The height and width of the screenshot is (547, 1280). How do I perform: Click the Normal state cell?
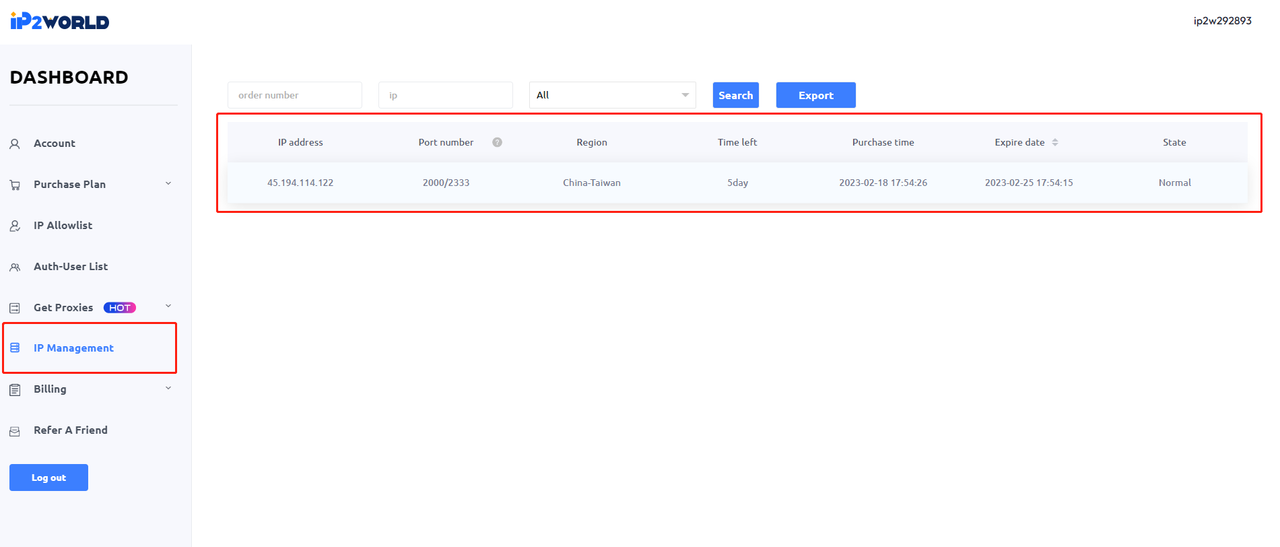1175,183
